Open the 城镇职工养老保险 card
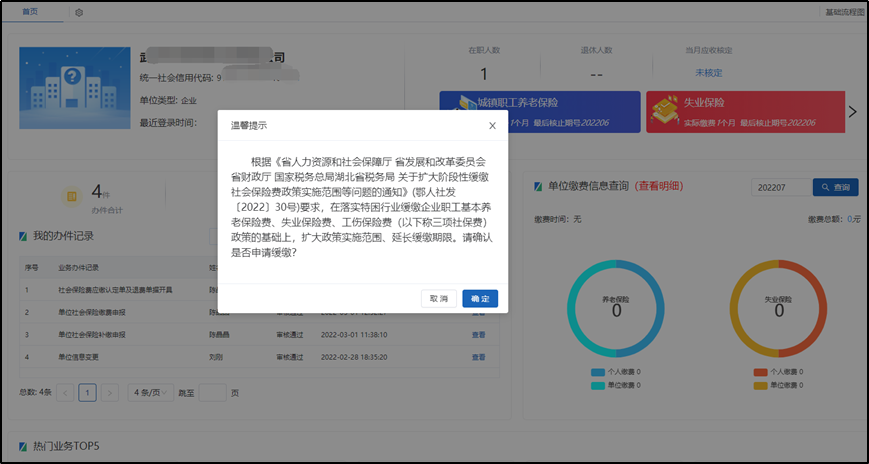This screenshot has height=464, width=869. (x=539, y=111)
